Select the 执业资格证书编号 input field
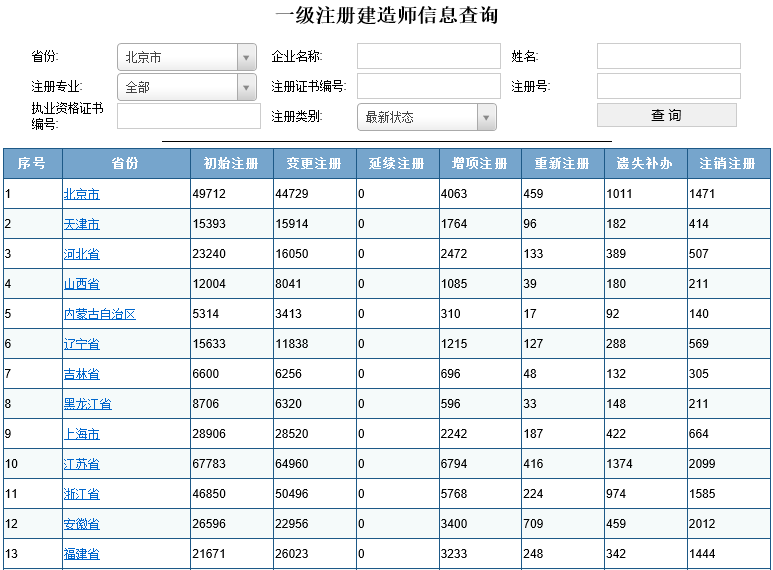Screen dimensions: 773x570 pos(188,116)
